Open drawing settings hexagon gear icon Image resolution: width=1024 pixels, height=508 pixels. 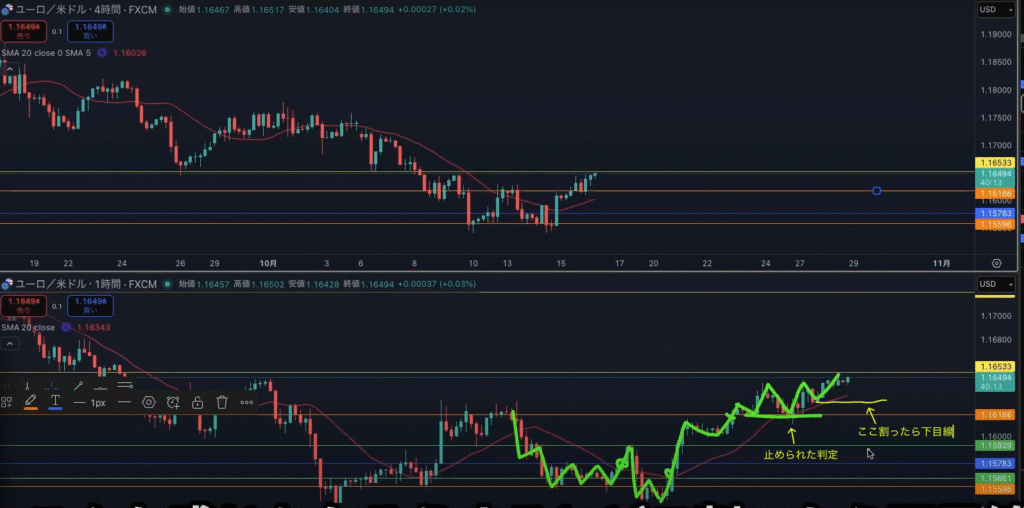pyautogui.click(x=149, y=402)
